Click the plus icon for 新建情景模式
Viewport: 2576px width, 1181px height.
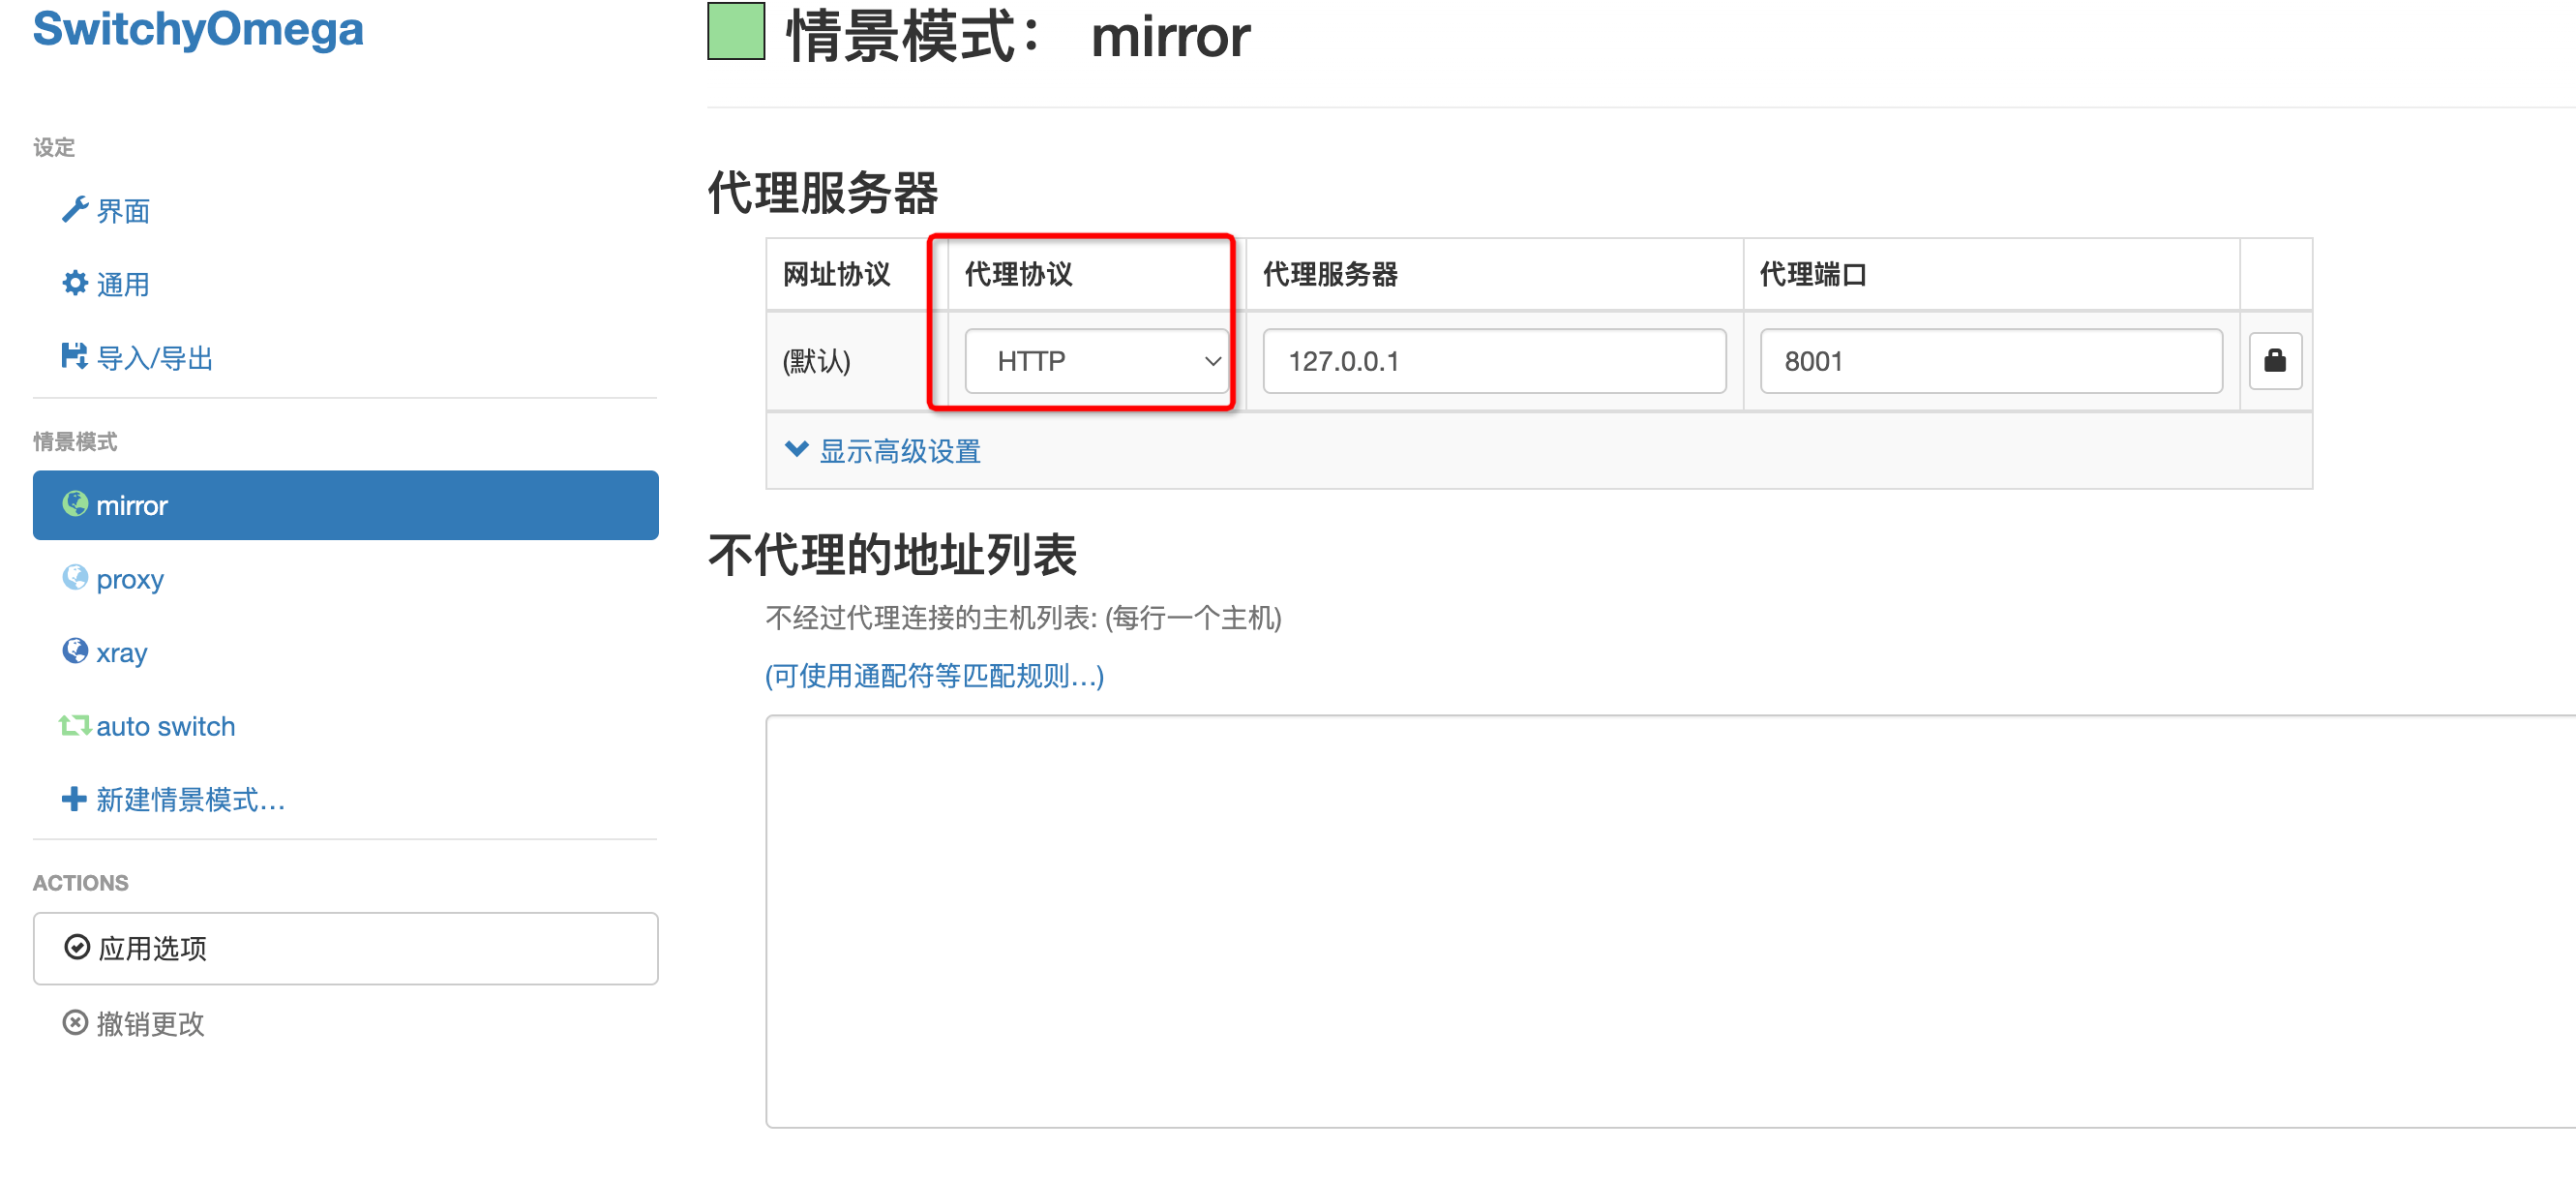pyautogui.click(x=74, y=799)
